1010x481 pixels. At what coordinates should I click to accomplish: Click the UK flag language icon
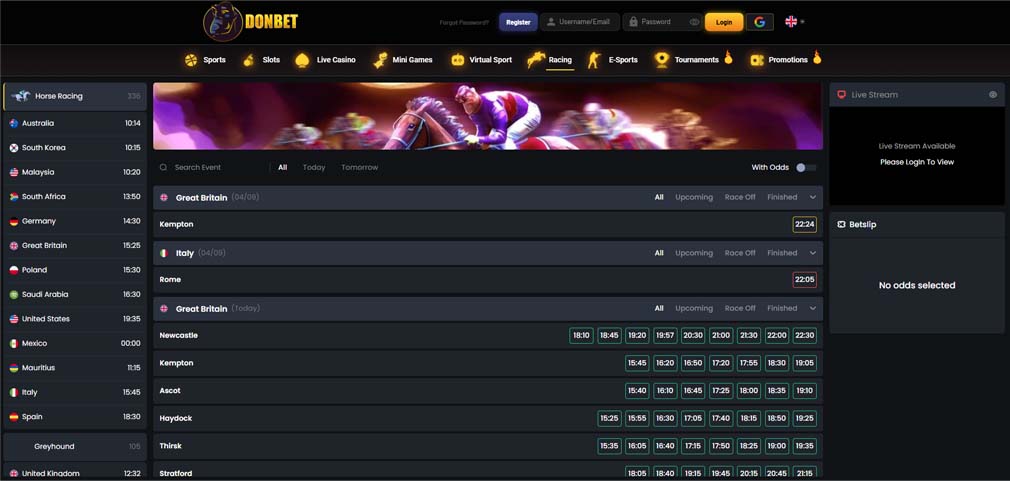(x=791, y=22)
